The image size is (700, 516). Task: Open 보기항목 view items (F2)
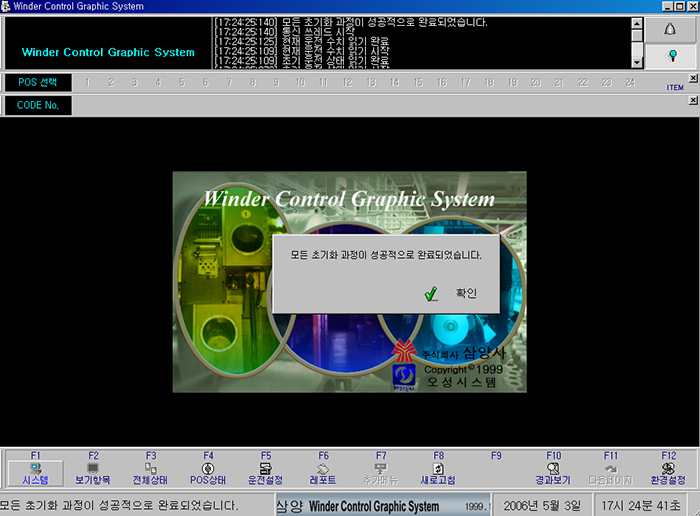tap(93, 472)
